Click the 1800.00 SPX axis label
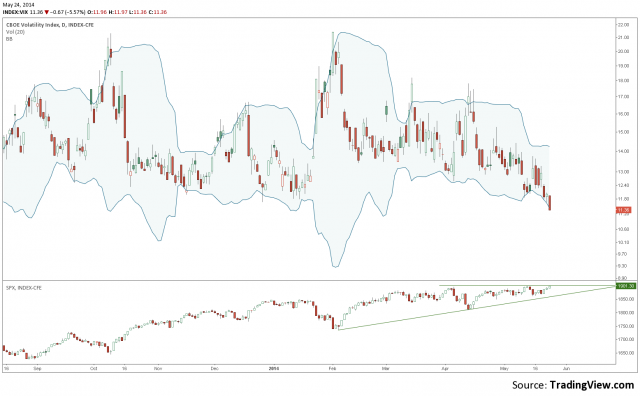This screenshot has height=396, width=640. [626, 313]
